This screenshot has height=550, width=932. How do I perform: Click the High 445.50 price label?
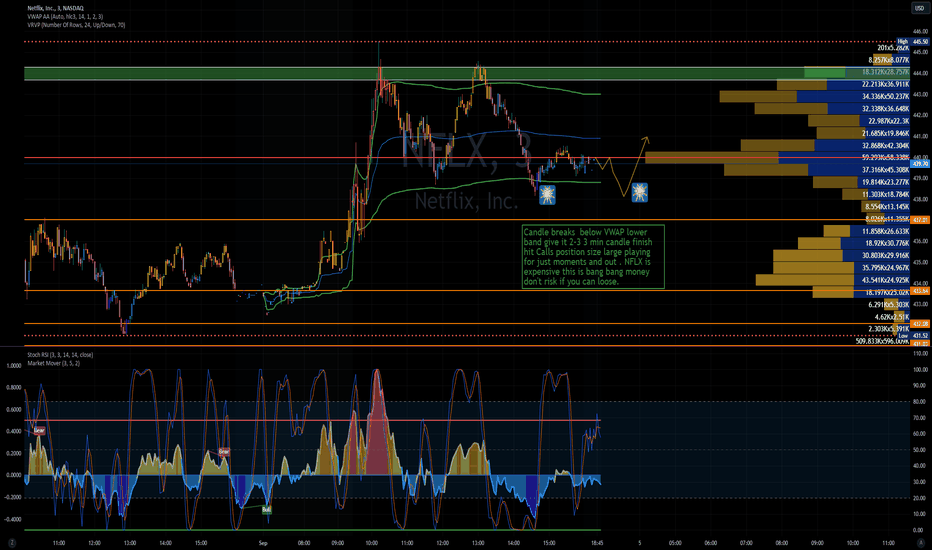tap(913, 42)
